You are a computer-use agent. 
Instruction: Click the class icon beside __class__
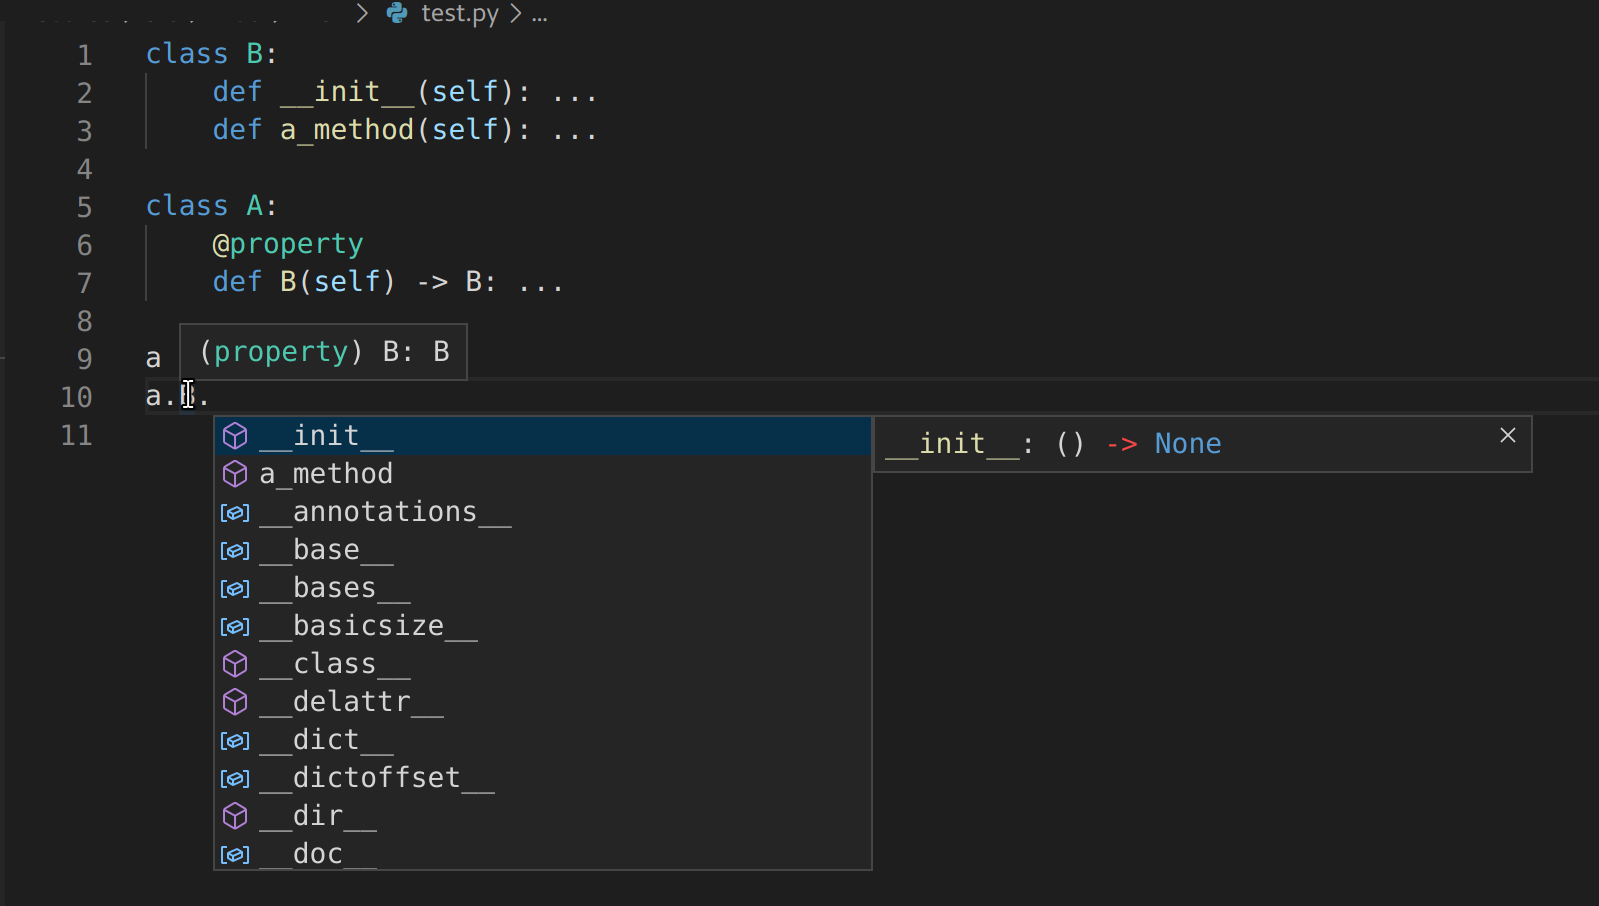[x=235, y=663]
